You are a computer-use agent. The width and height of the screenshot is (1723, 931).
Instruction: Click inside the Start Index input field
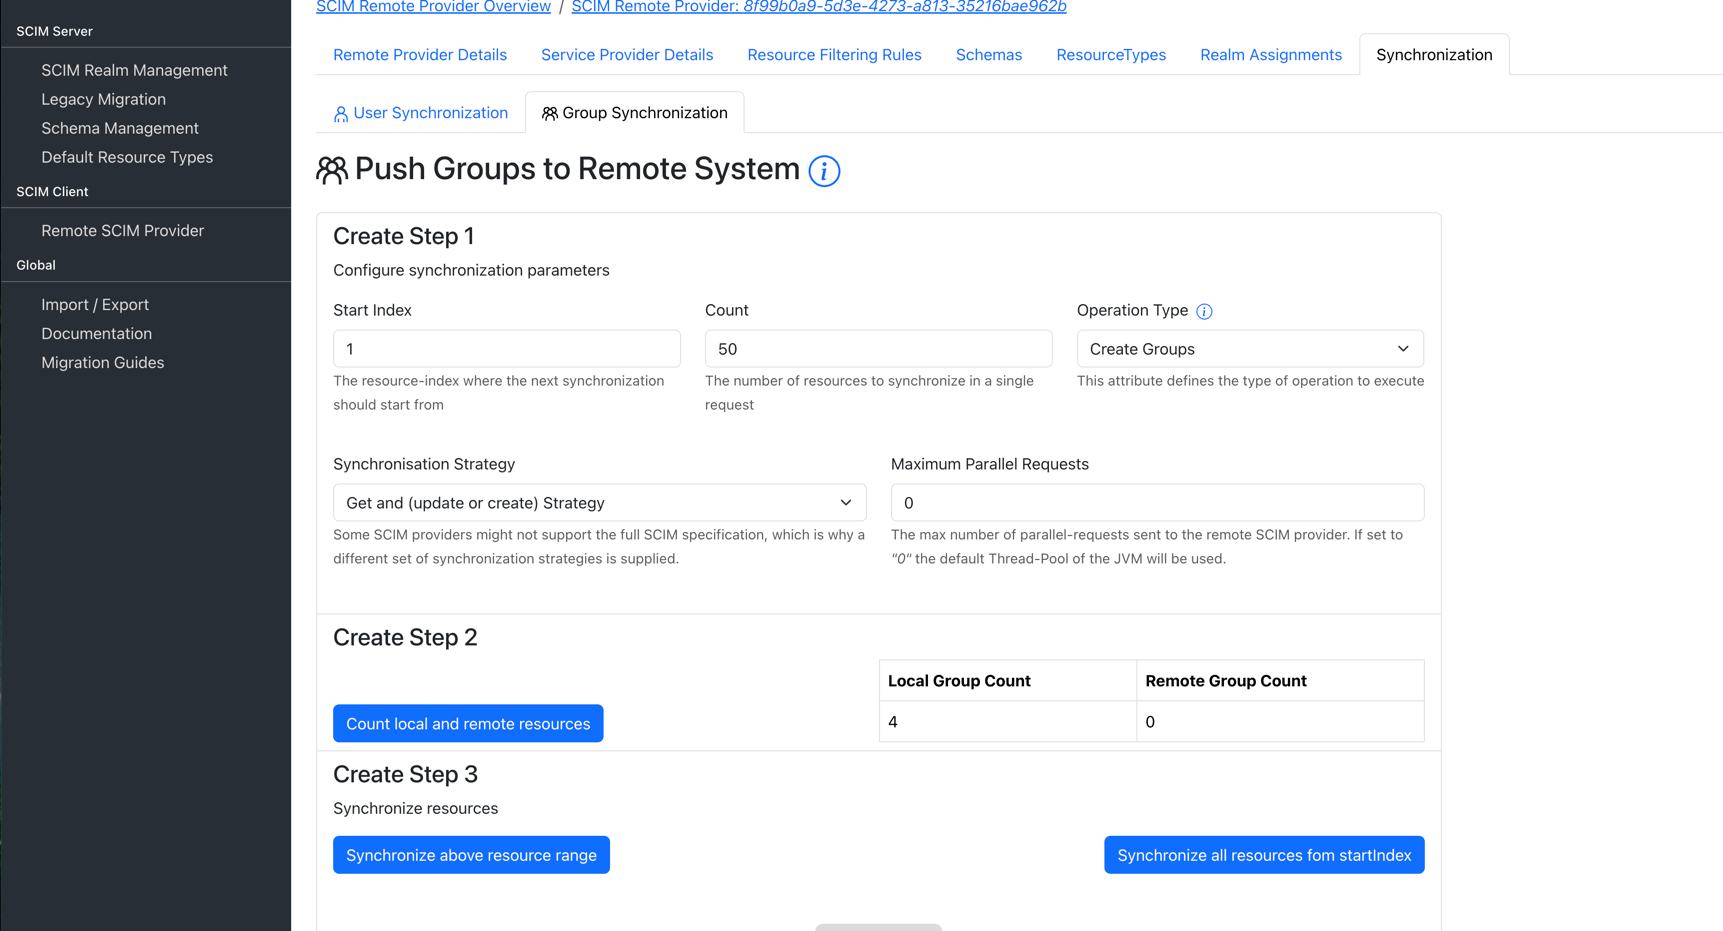tap(506, 348)
